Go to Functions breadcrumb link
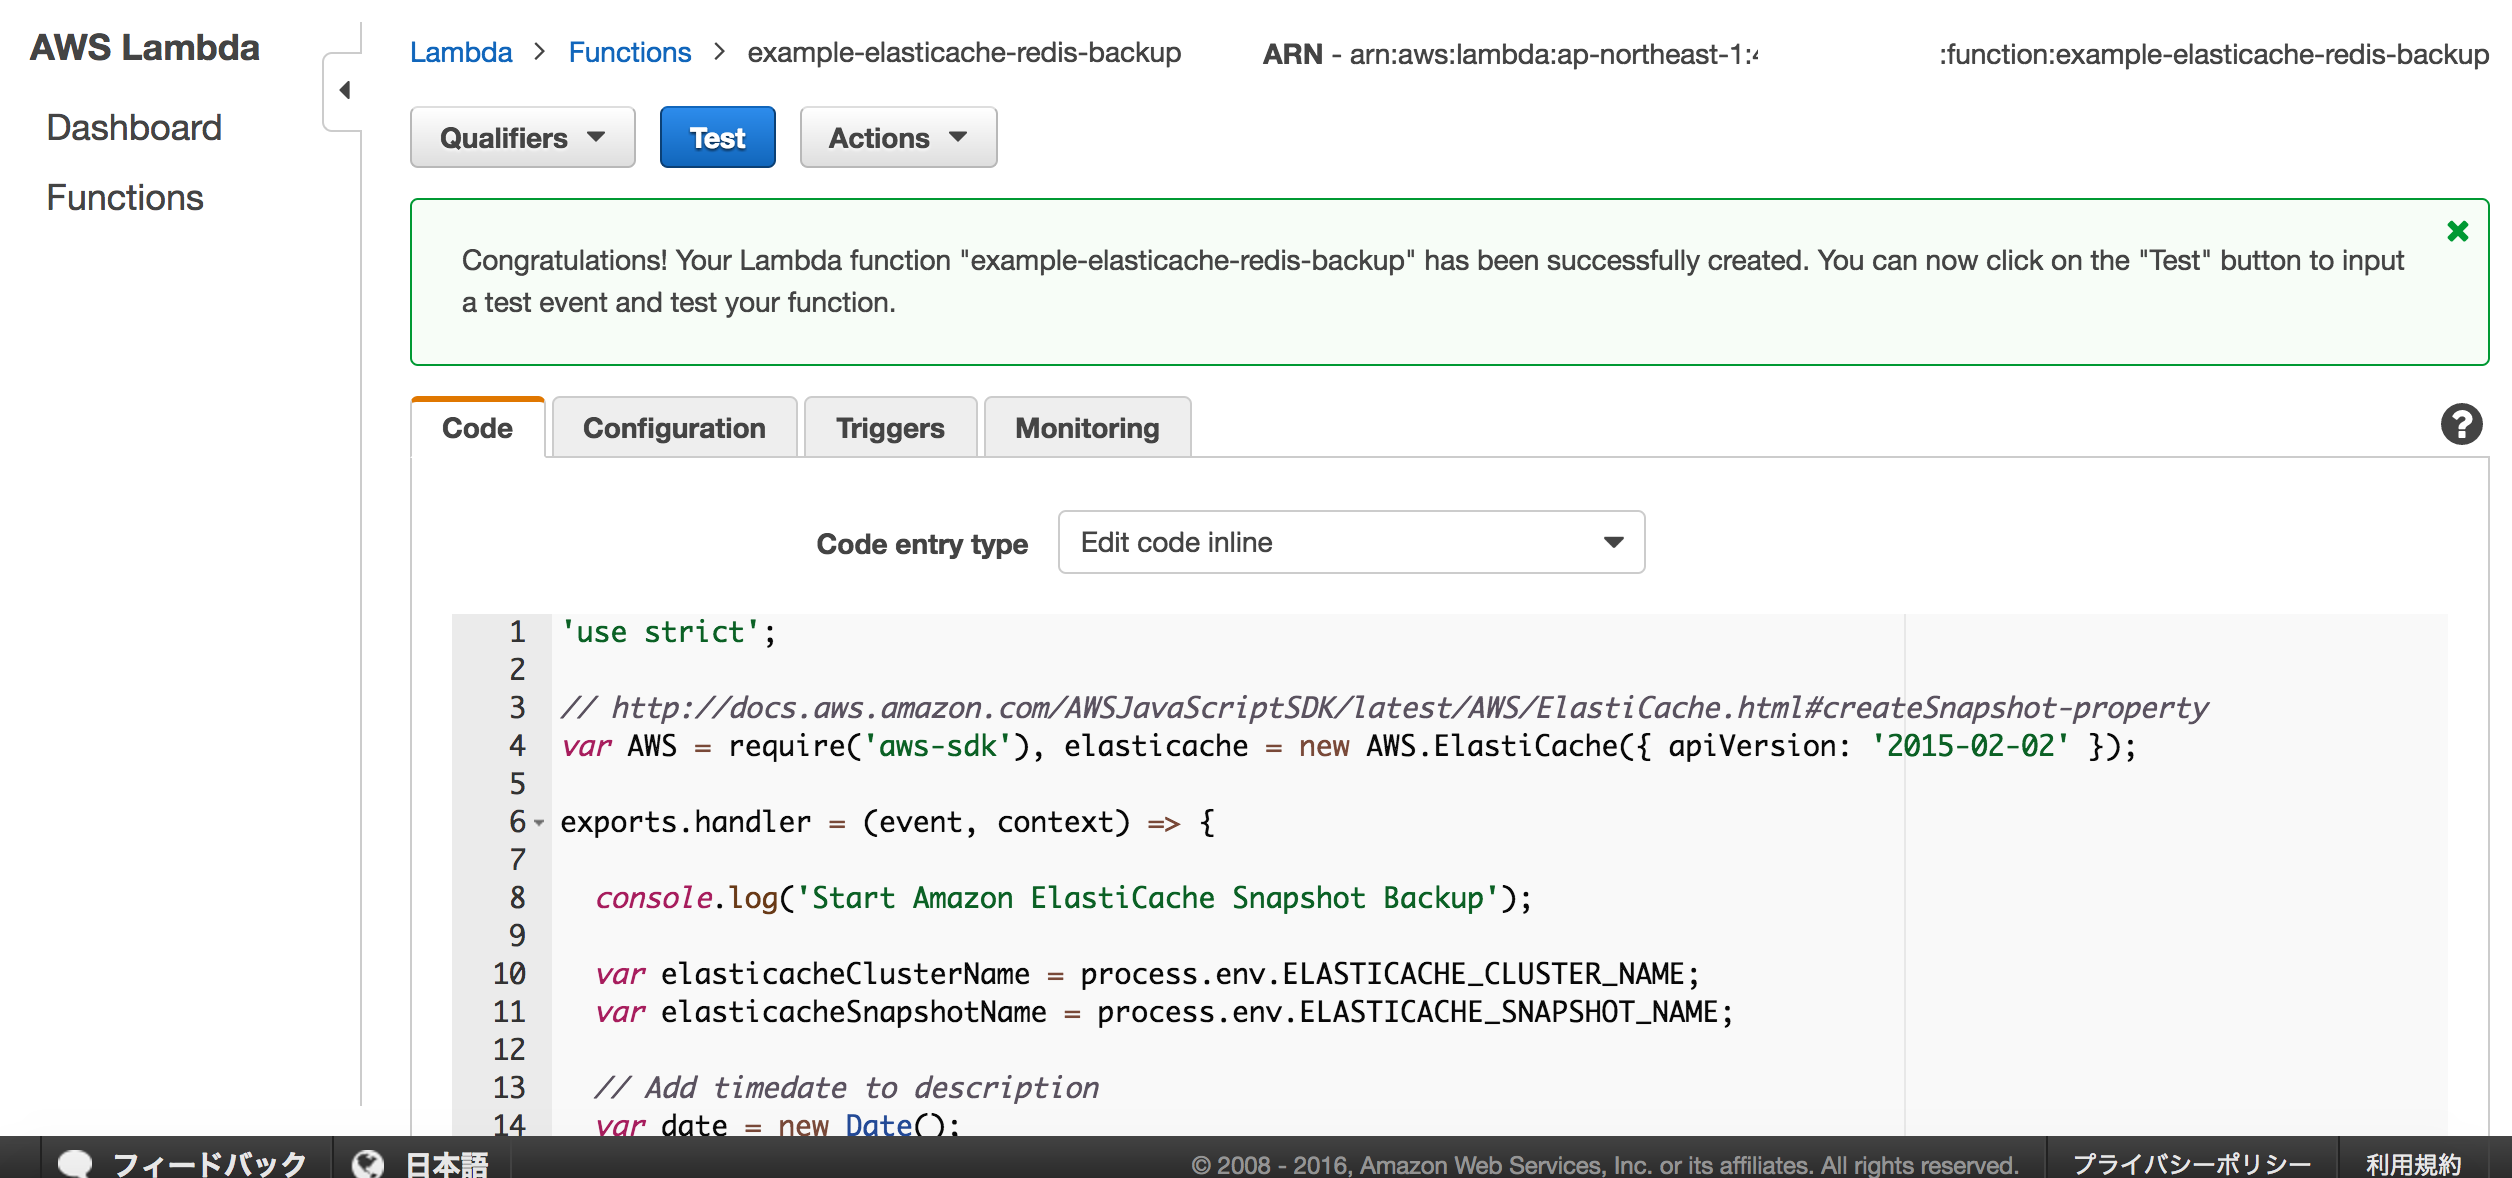 630,52
